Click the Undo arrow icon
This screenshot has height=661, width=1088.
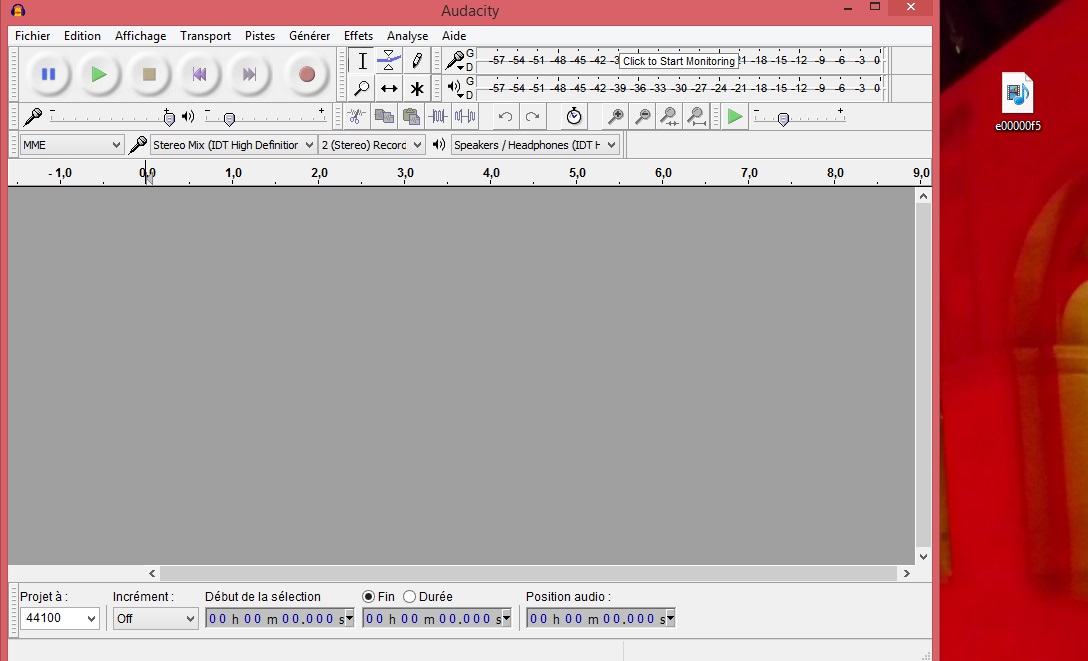(x=505, y=117)
